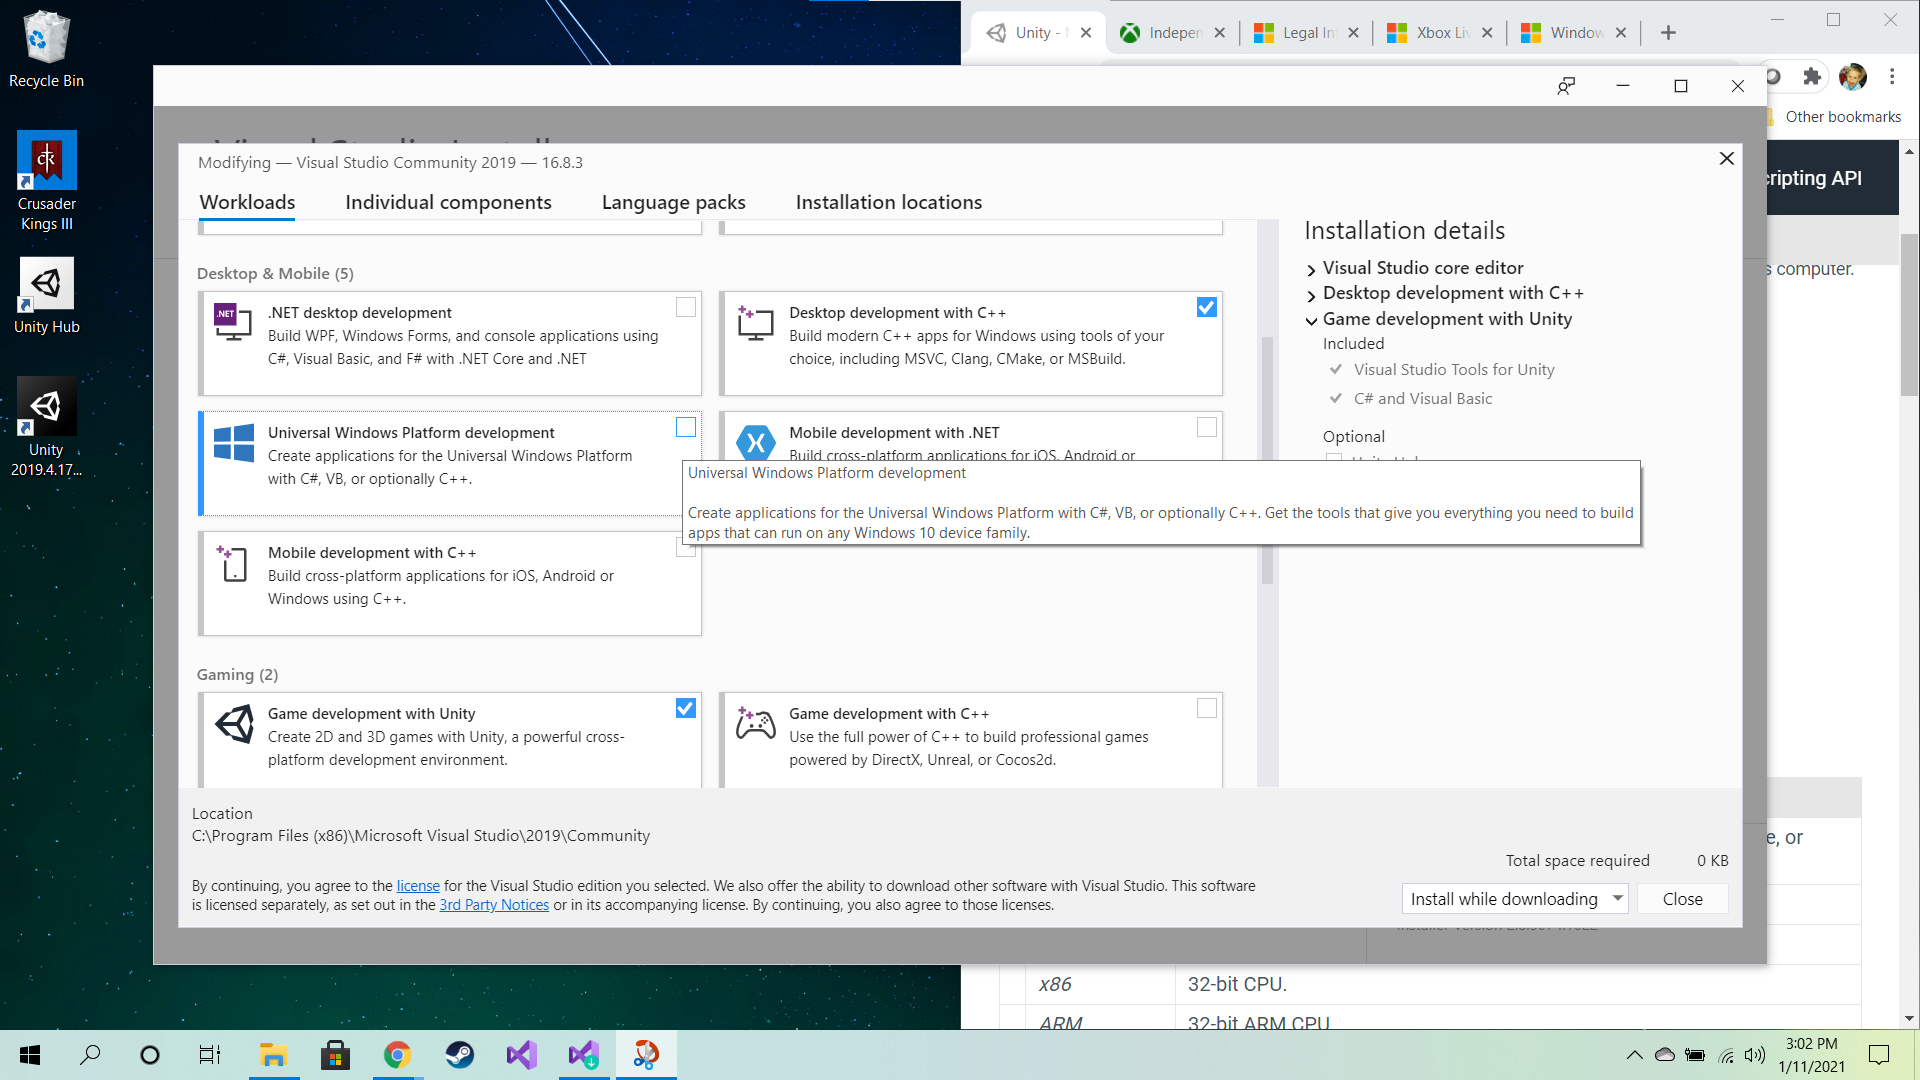Check Game development with C++ checkbox

1207,708
